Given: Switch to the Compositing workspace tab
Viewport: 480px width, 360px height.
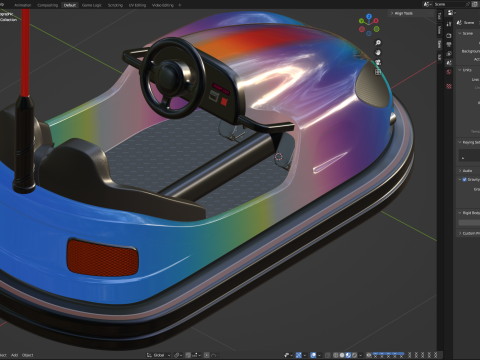Looking at the screenshot, I should (x=47, y=5).
